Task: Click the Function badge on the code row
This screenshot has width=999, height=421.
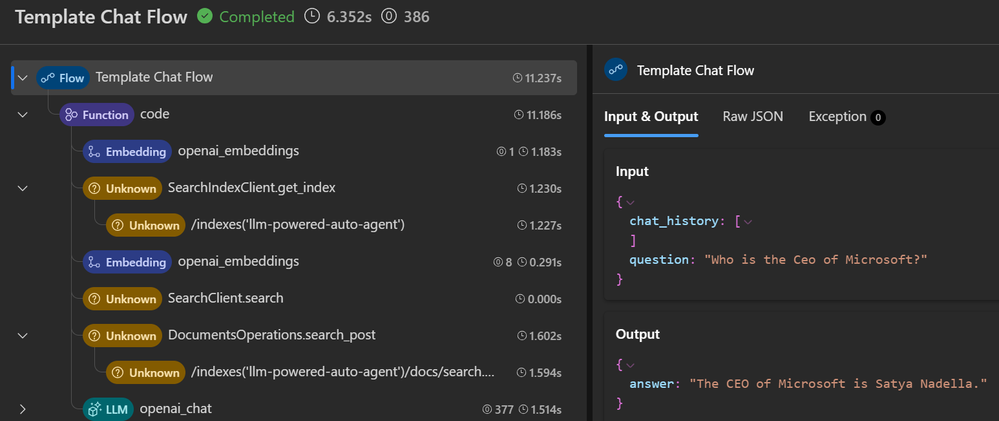Action: click(x=97, y=115)
